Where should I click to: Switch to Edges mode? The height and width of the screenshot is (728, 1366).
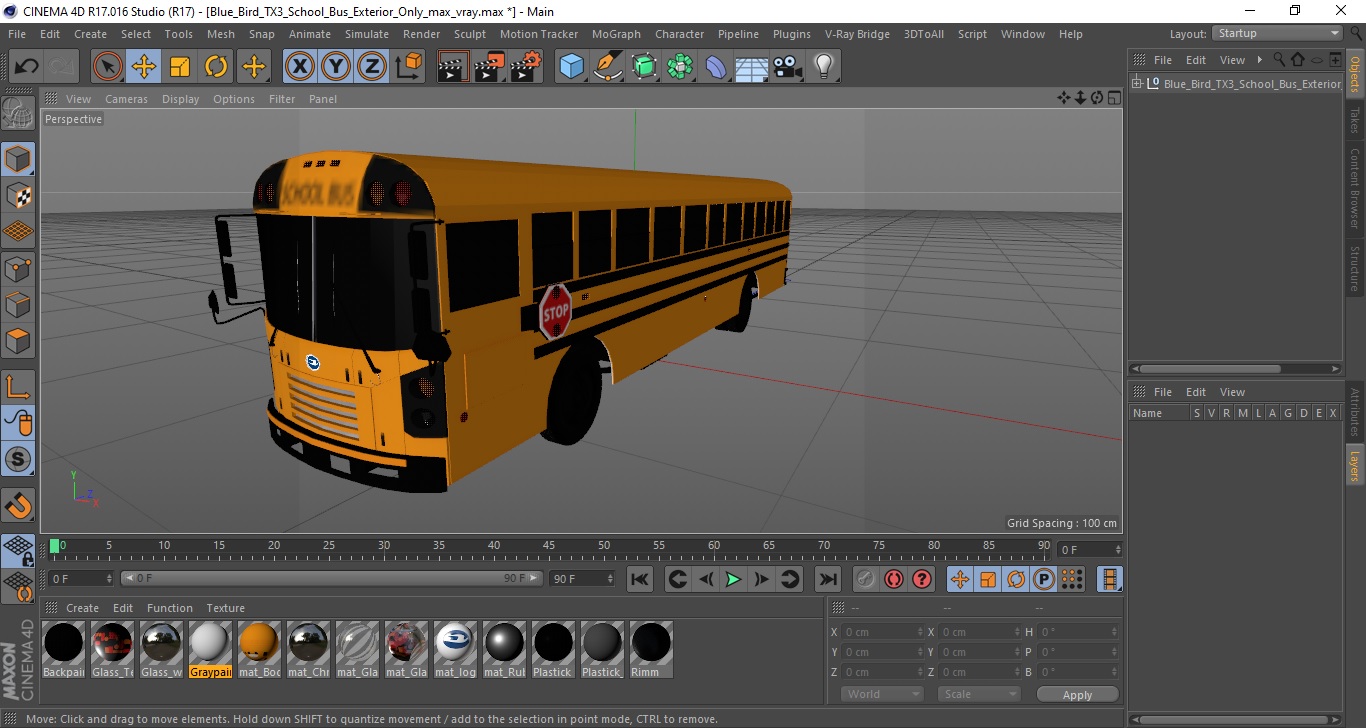point(18,304)
